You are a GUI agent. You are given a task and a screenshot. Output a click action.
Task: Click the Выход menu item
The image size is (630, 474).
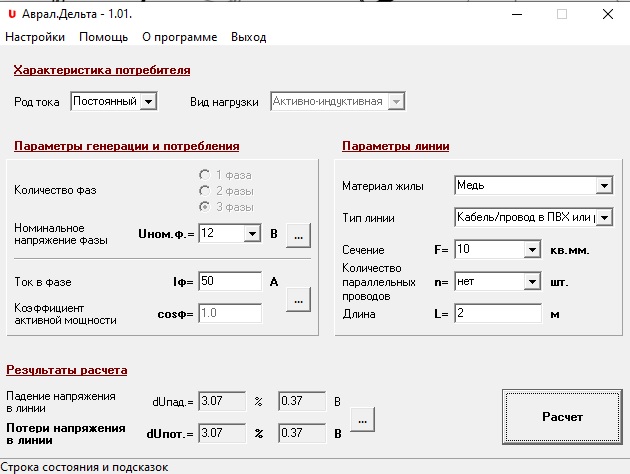pos(248,37)
